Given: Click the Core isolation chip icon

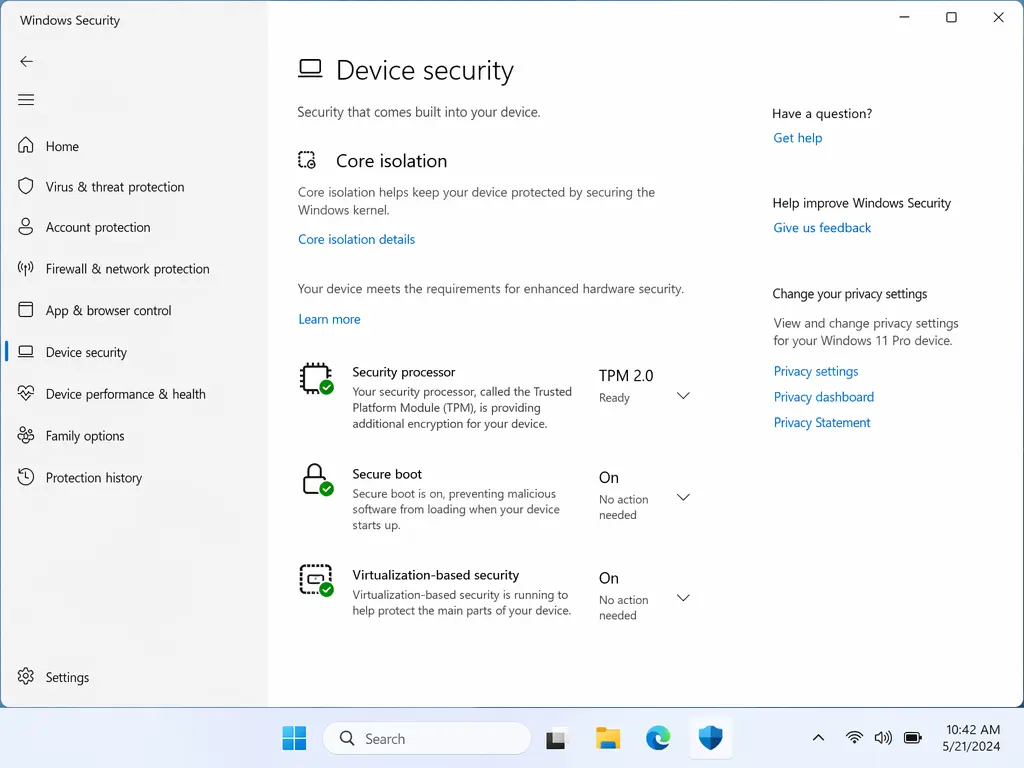Looking at the screenshot, I should pyautogui.click(x=307, y=160).
